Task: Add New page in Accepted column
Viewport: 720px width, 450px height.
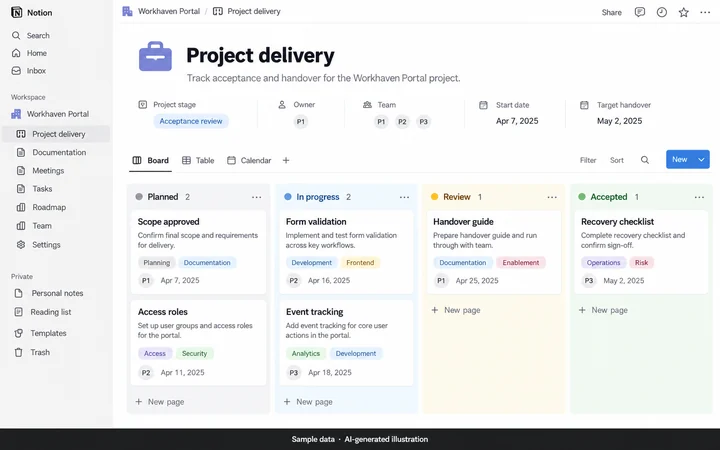Action: [x=603, y=310]
